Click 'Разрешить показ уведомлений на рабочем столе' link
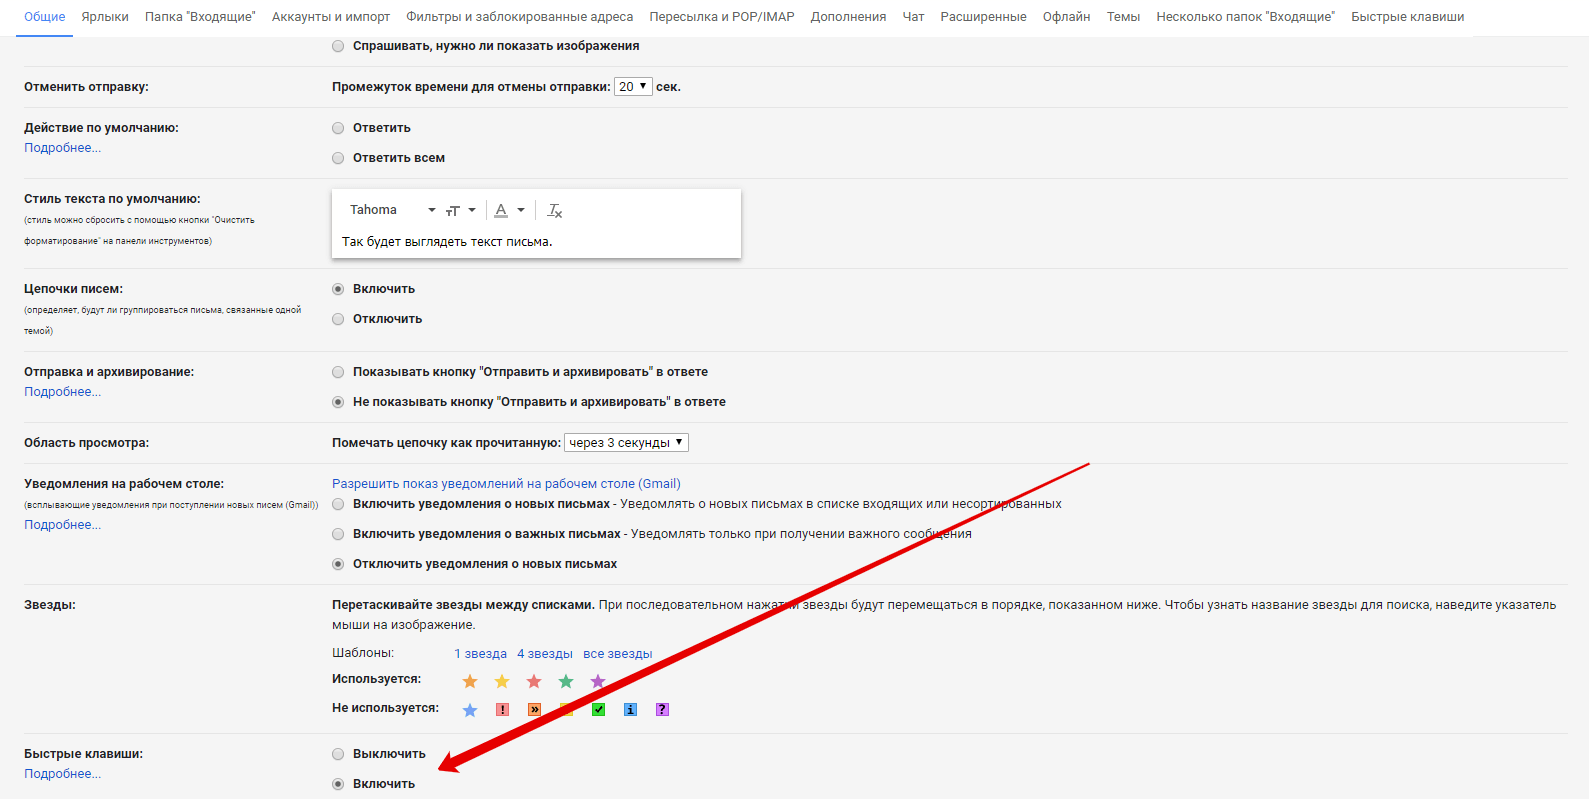Image resolution: width=1589 pixels, height=799 pixels. tap(506, 484)
